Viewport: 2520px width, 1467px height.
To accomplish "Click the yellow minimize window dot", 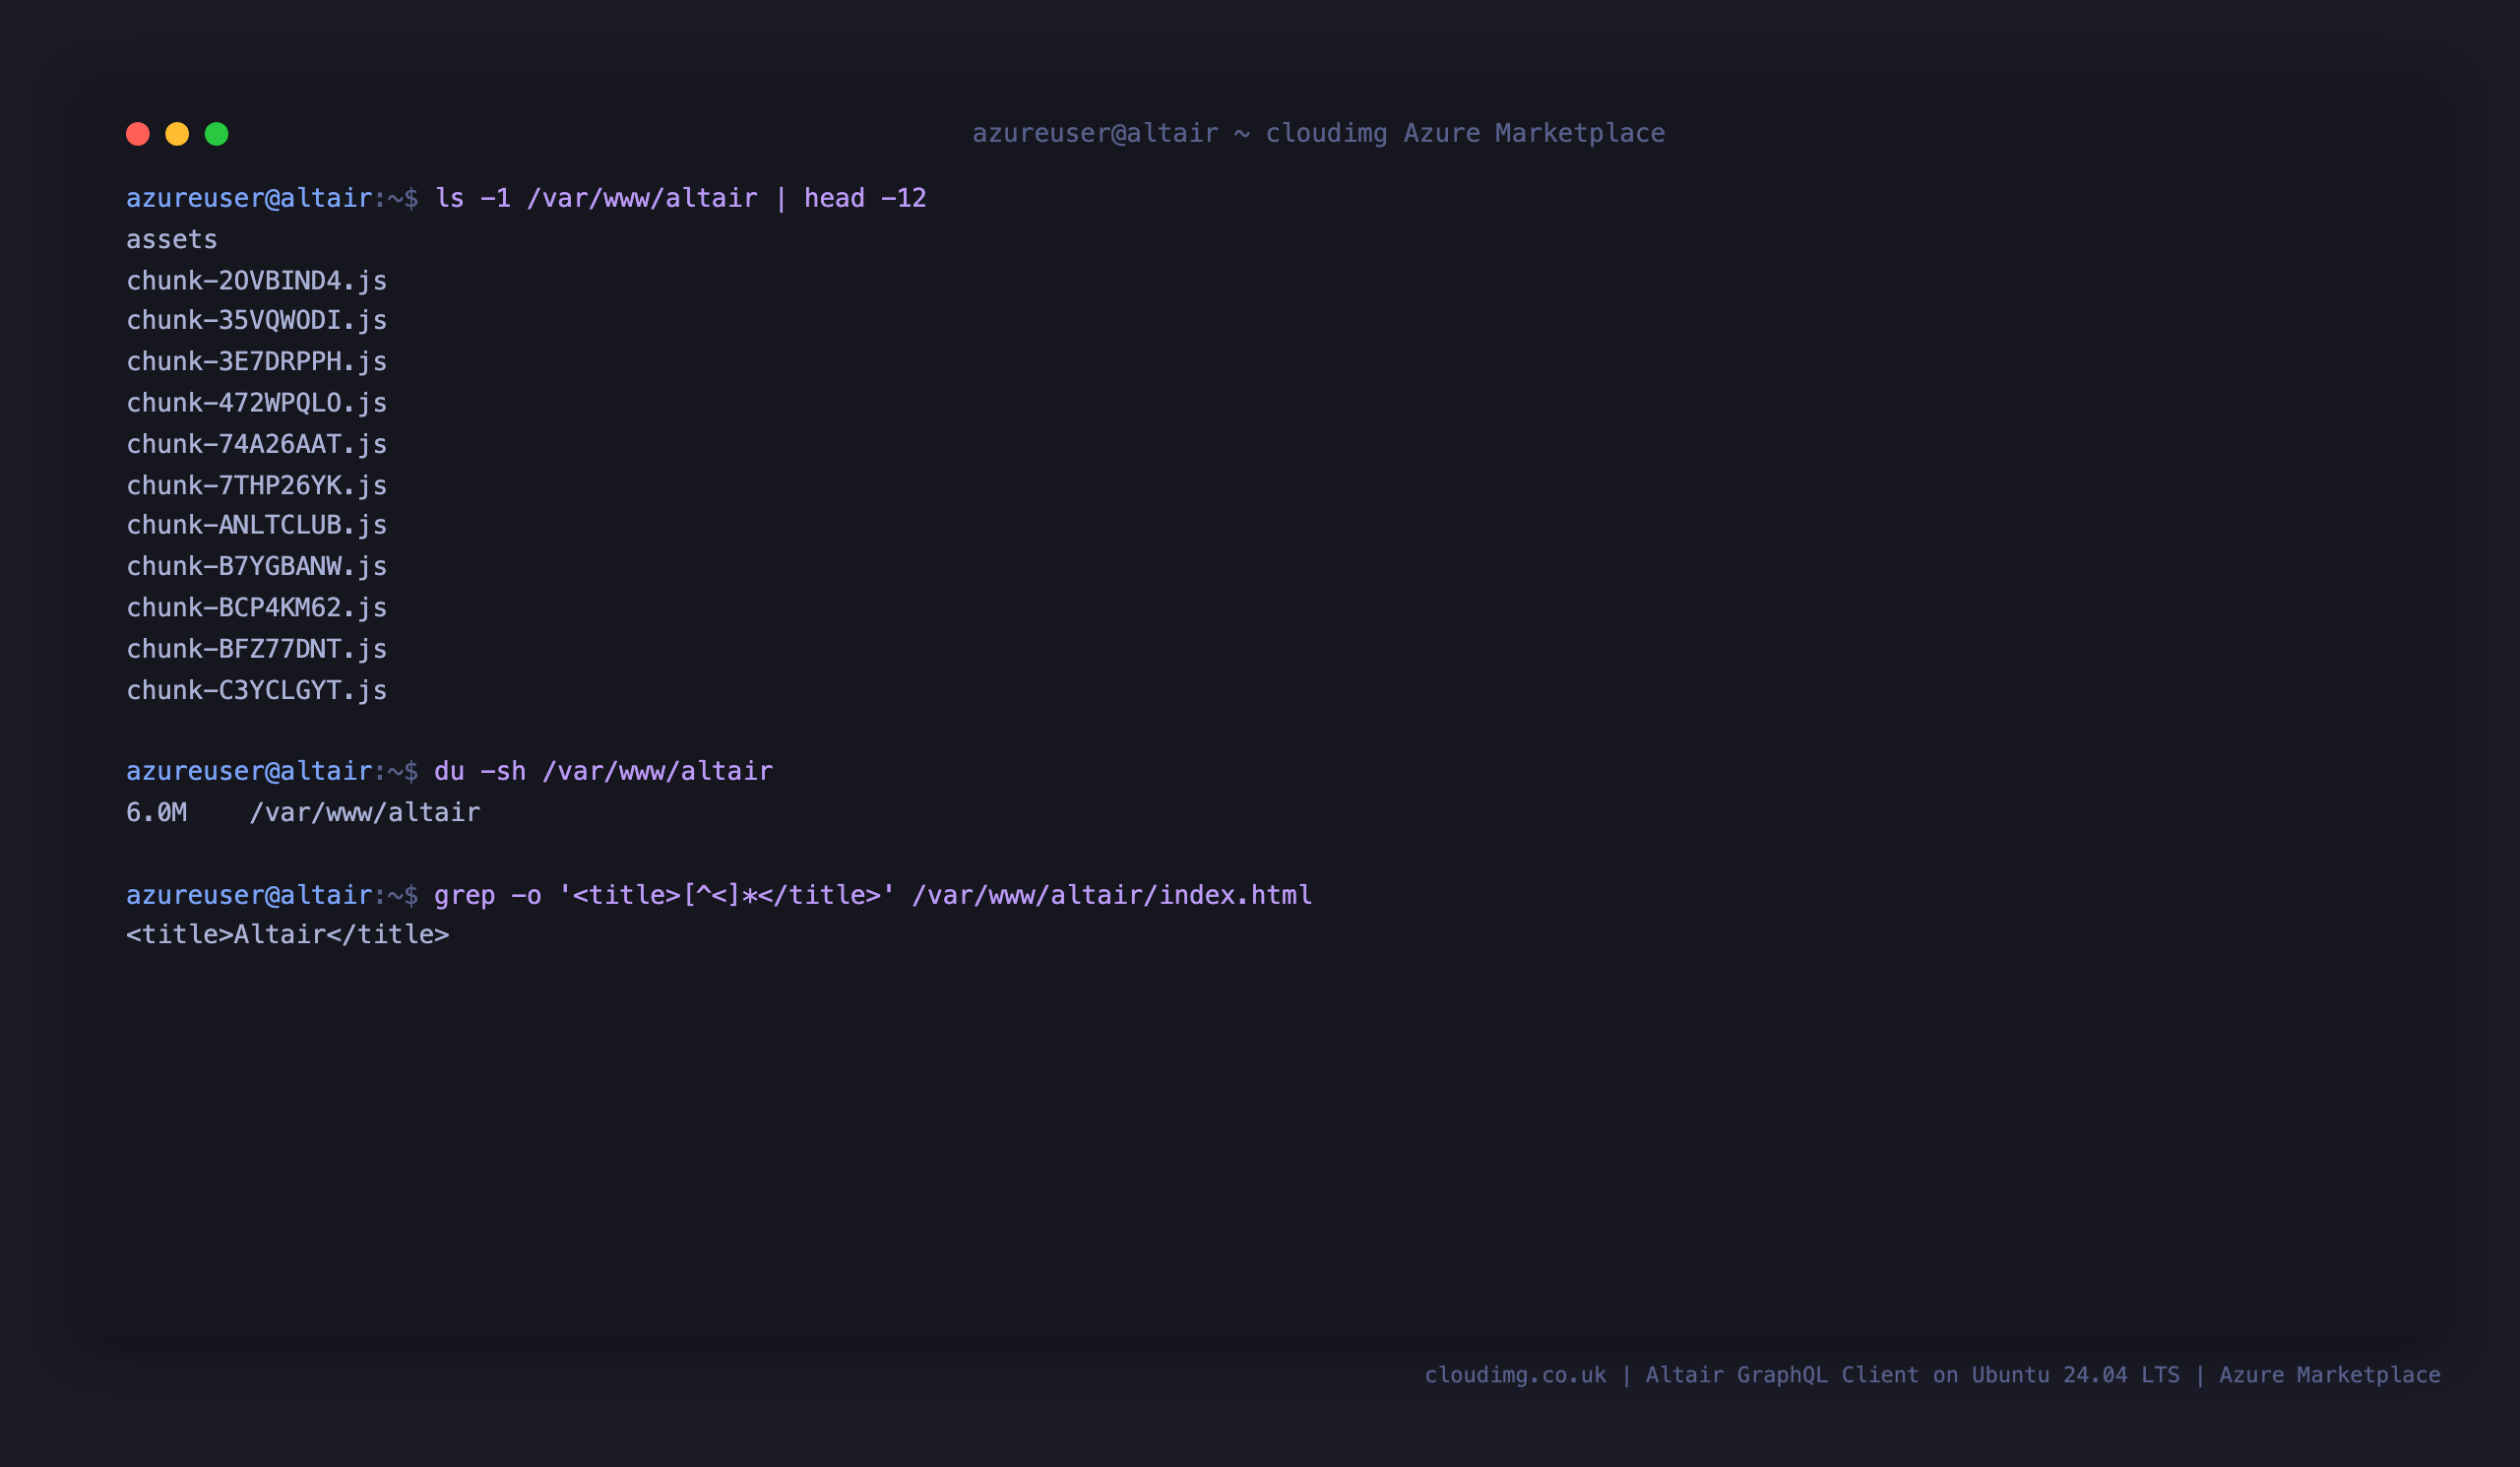I will 177,134.
